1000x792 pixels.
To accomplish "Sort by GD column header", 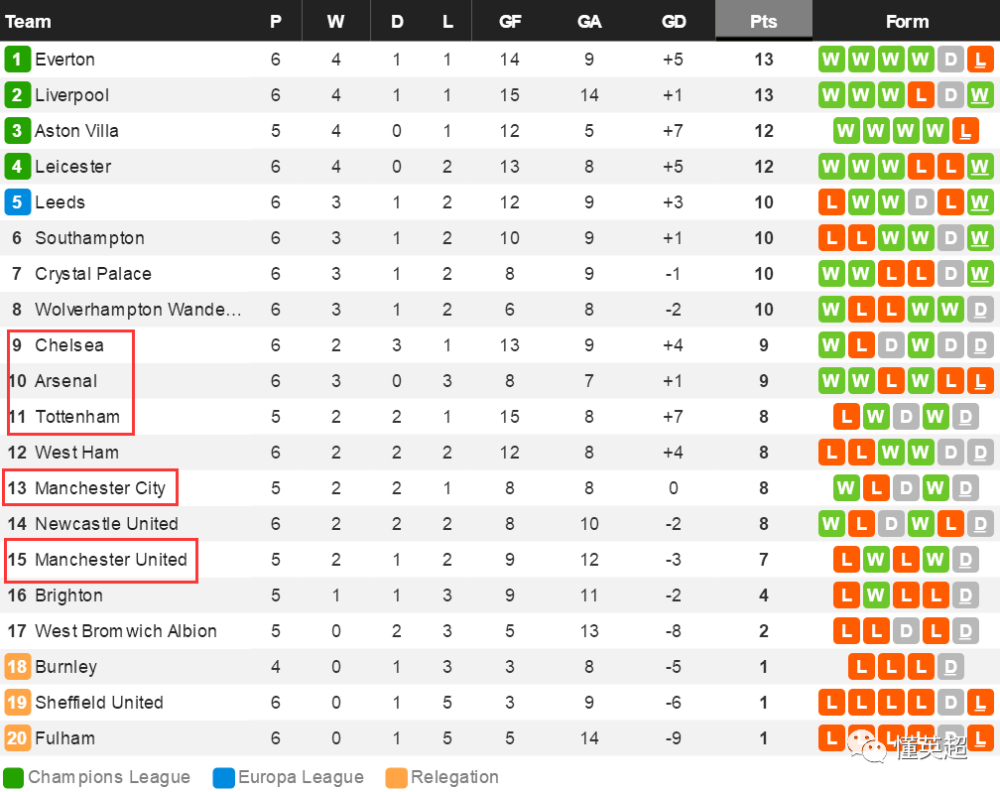I will [673, 21].
